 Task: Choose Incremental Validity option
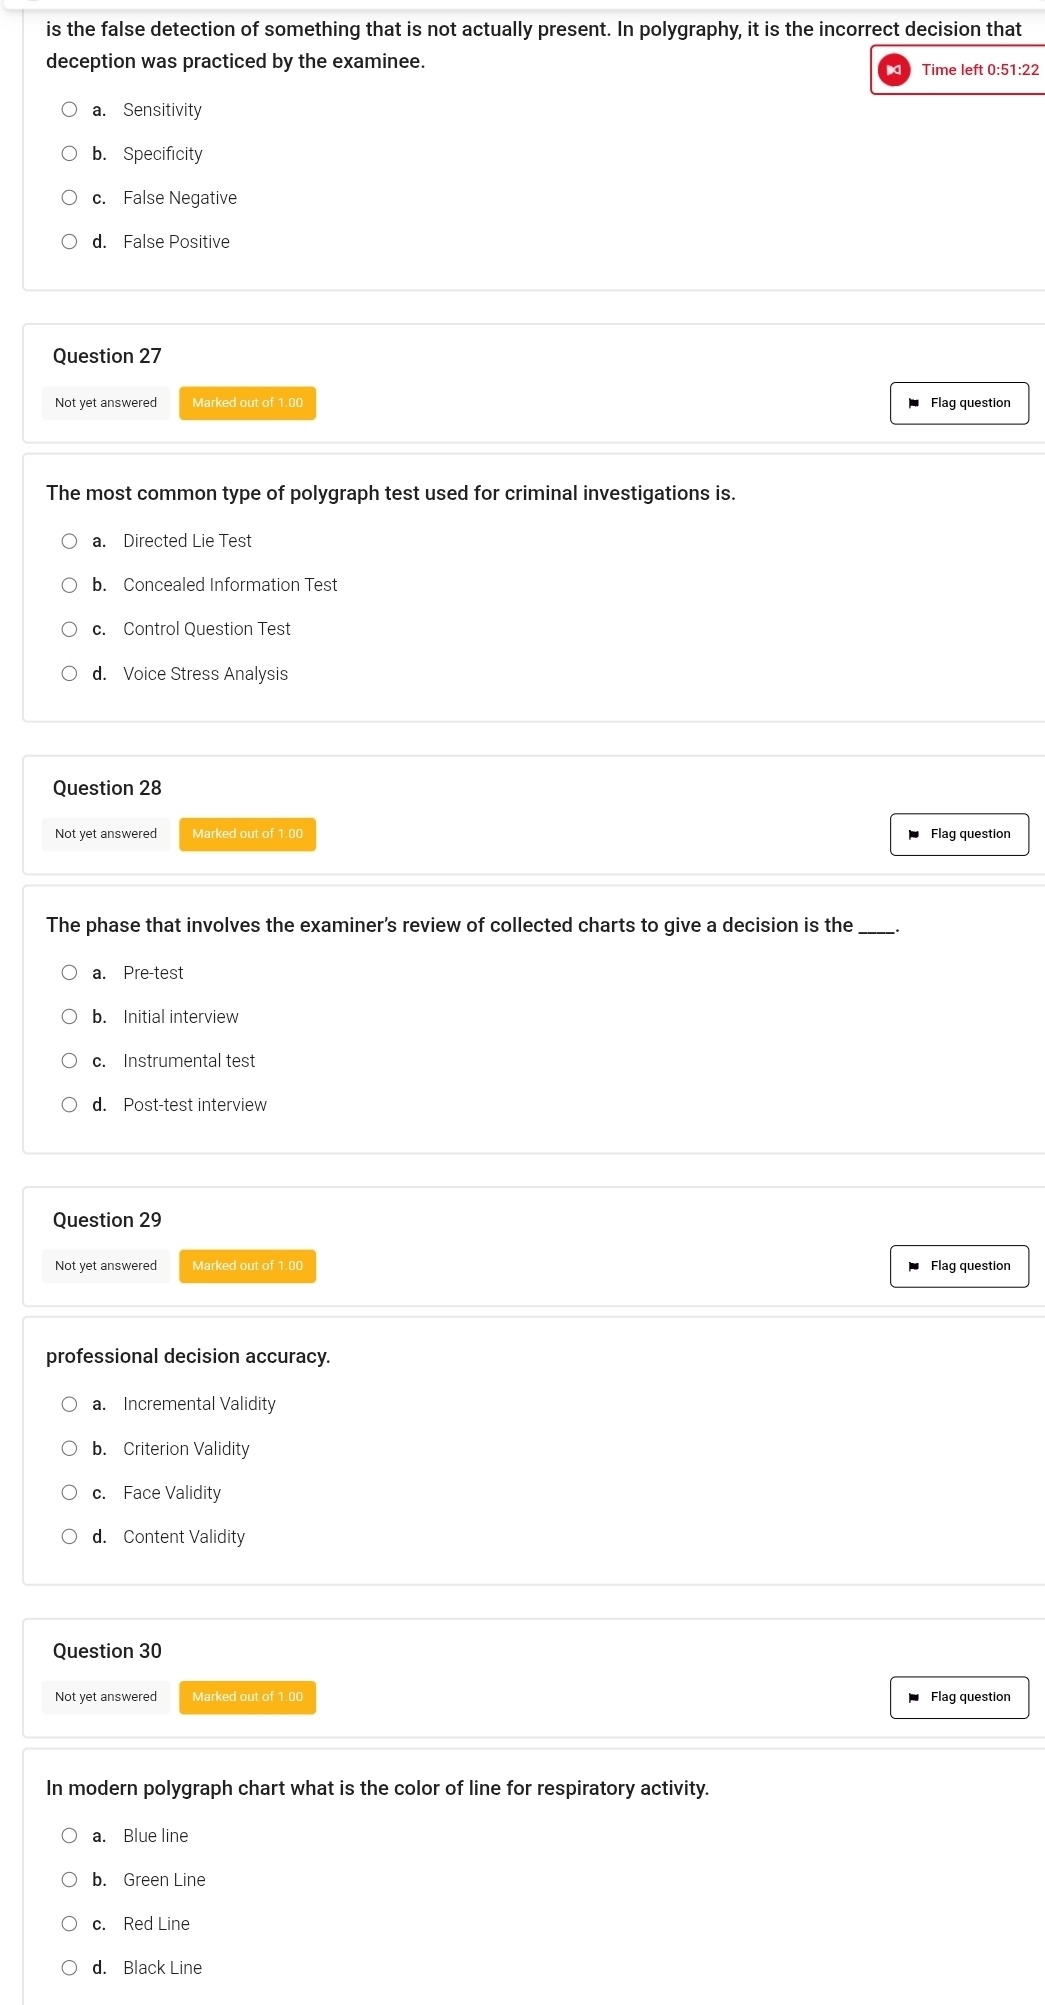(x=70, y=1404)
